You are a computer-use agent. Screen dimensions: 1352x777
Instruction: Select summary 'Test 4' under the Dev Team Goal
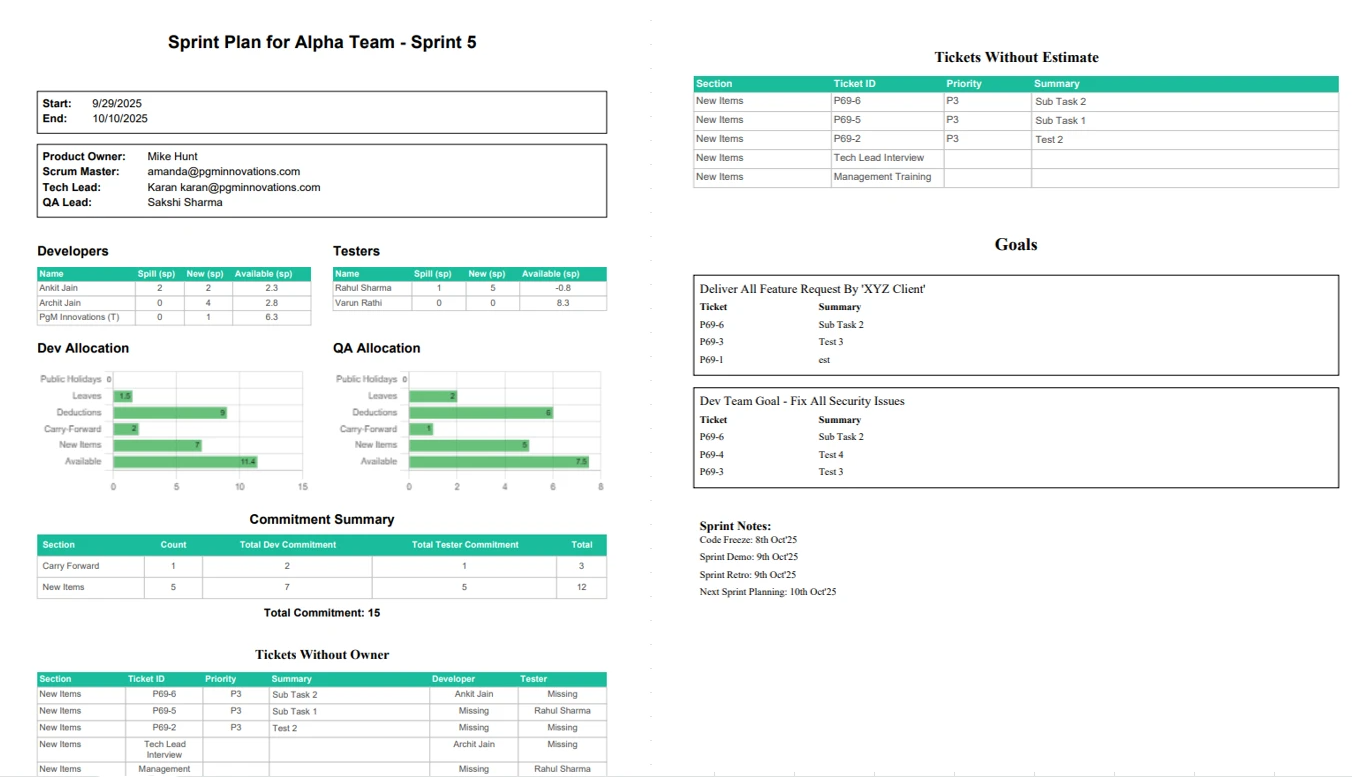[831, 455]
